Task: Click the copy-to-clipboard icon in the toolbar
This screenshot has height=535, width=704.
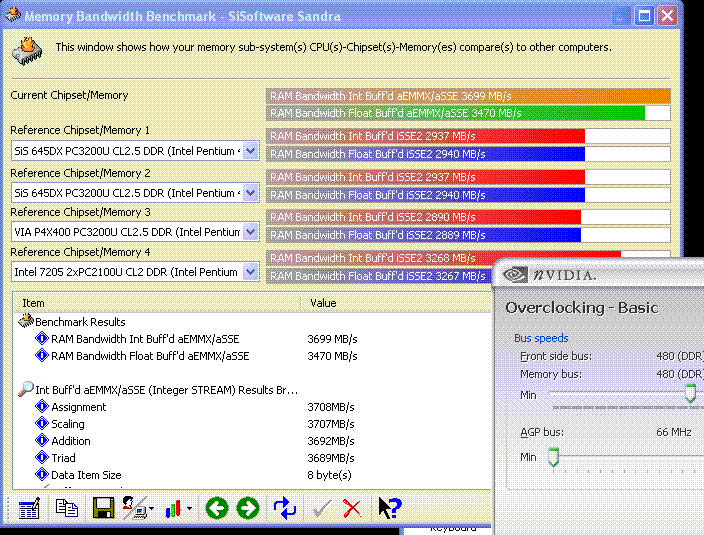Action: coord(66,508)
